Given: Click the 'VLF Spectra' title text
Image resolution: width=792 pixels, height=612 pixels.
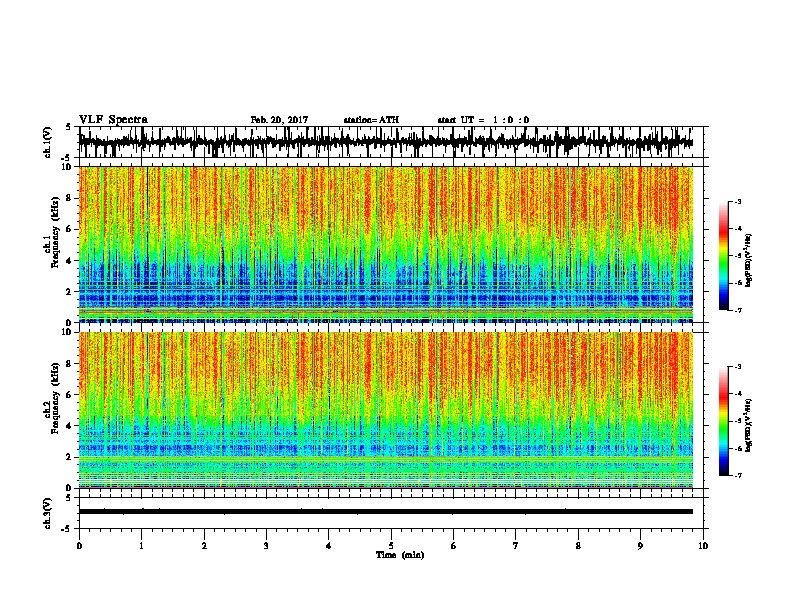Looking at the screenshot, I should (113, 120).
